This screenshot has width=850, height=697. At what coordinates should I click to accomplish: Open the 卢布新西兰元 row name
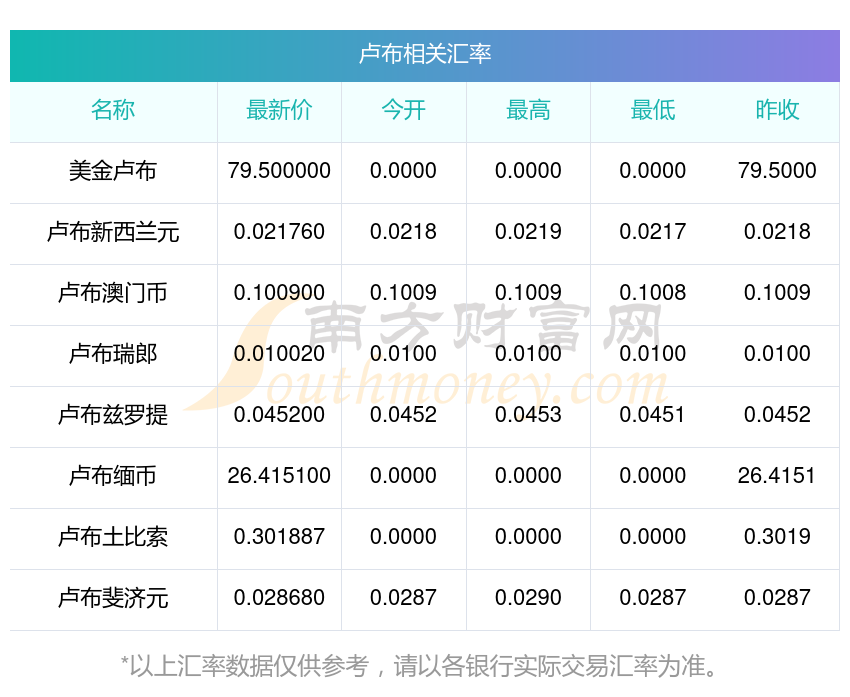pyautogui.click(x=113, y=232)
